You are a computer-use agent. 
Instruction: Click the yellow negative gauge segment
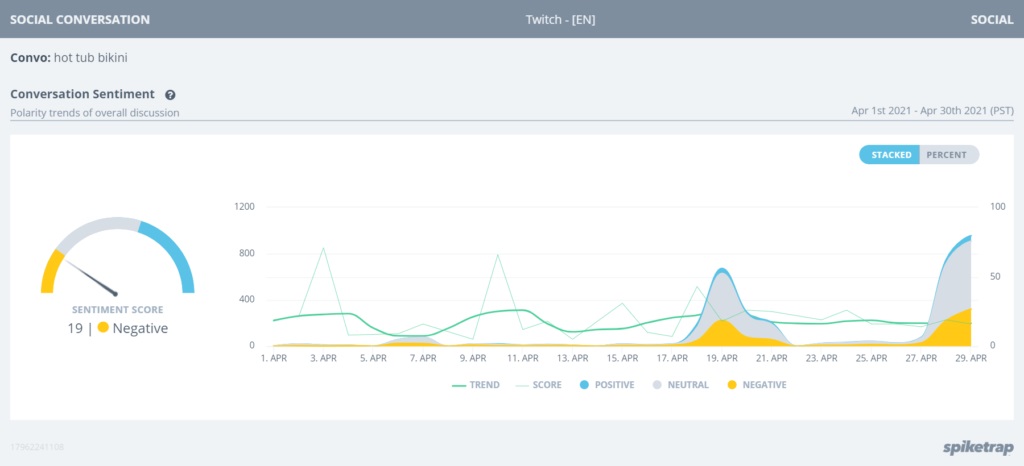(x=52, y=270)
